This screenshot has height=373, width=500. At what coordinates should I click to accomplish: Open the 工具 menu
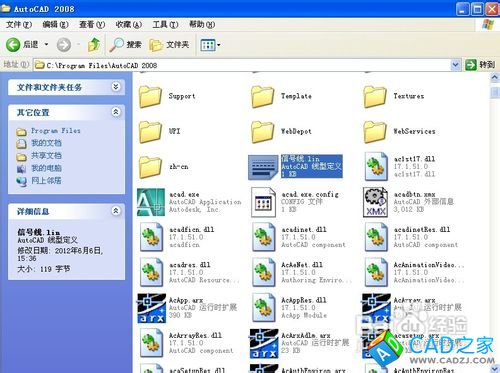[x=165, y=24]
